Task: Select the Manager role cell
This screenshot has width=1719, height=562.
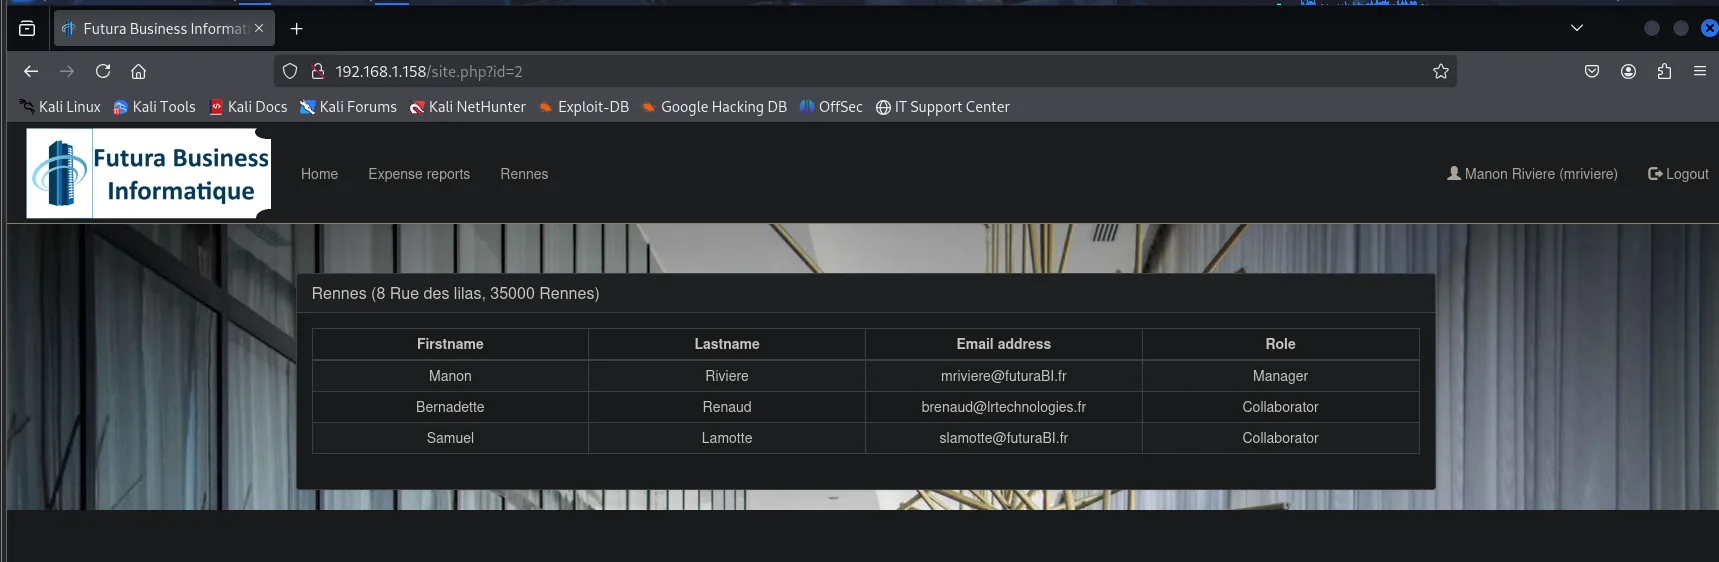Action: pyautogui.click(x=1280, y=376)
